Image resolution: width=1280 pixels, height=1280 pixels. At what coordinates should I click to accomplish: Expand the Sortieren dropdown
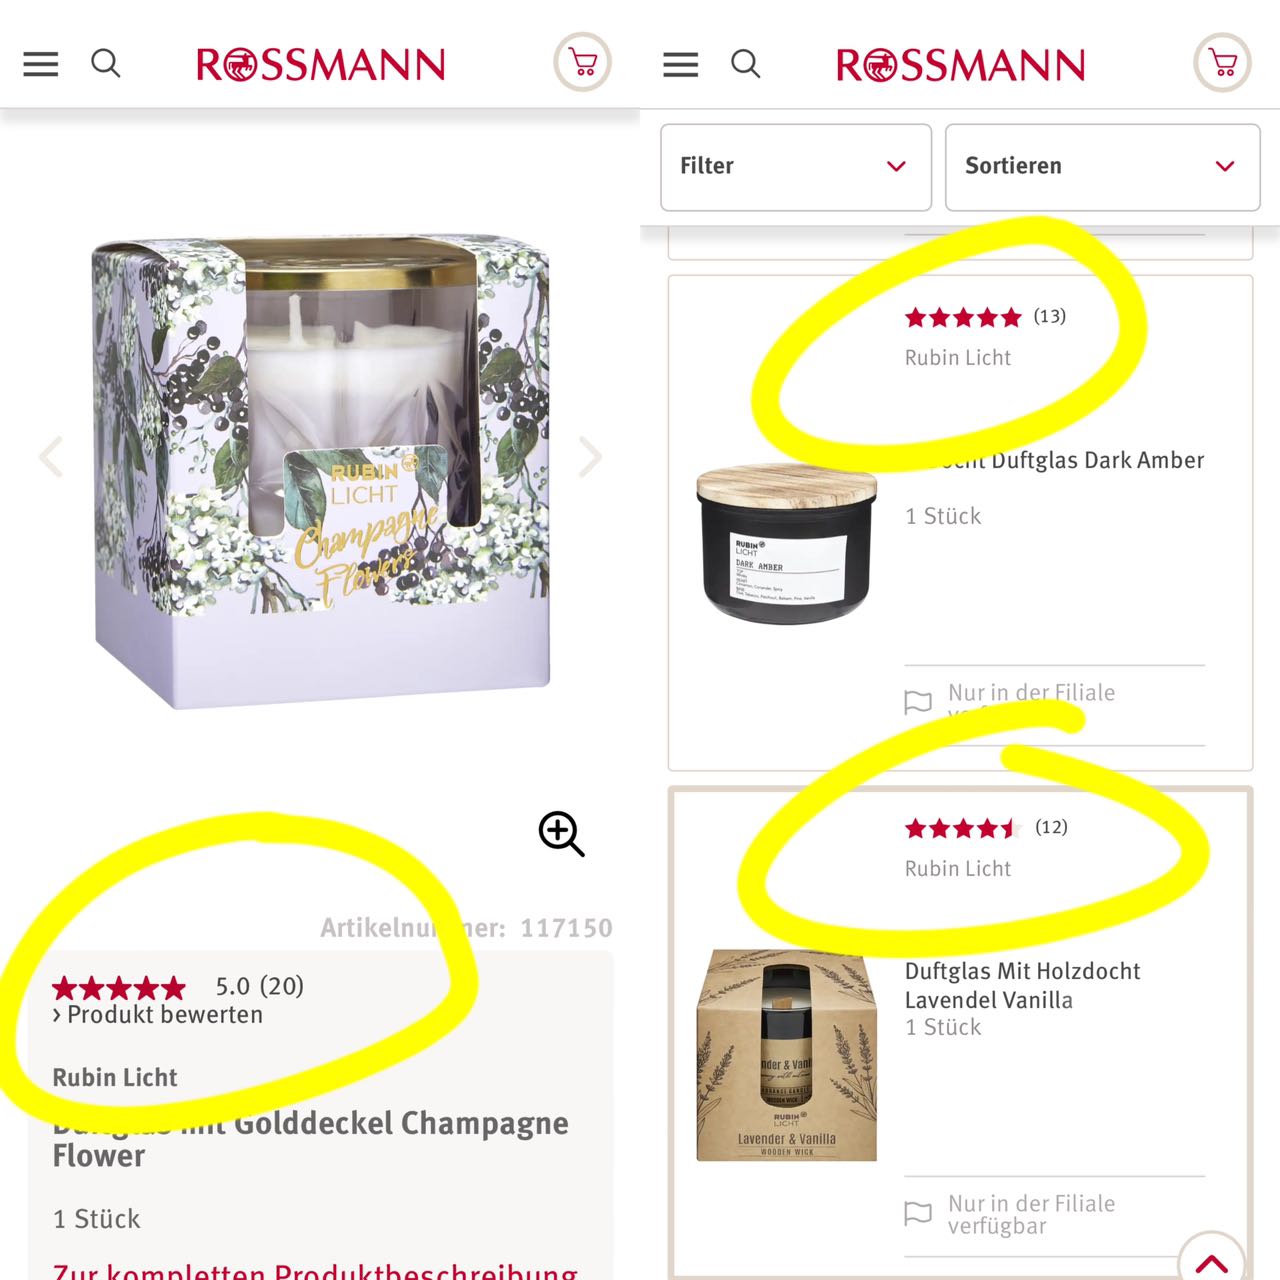coord(1102,167)
